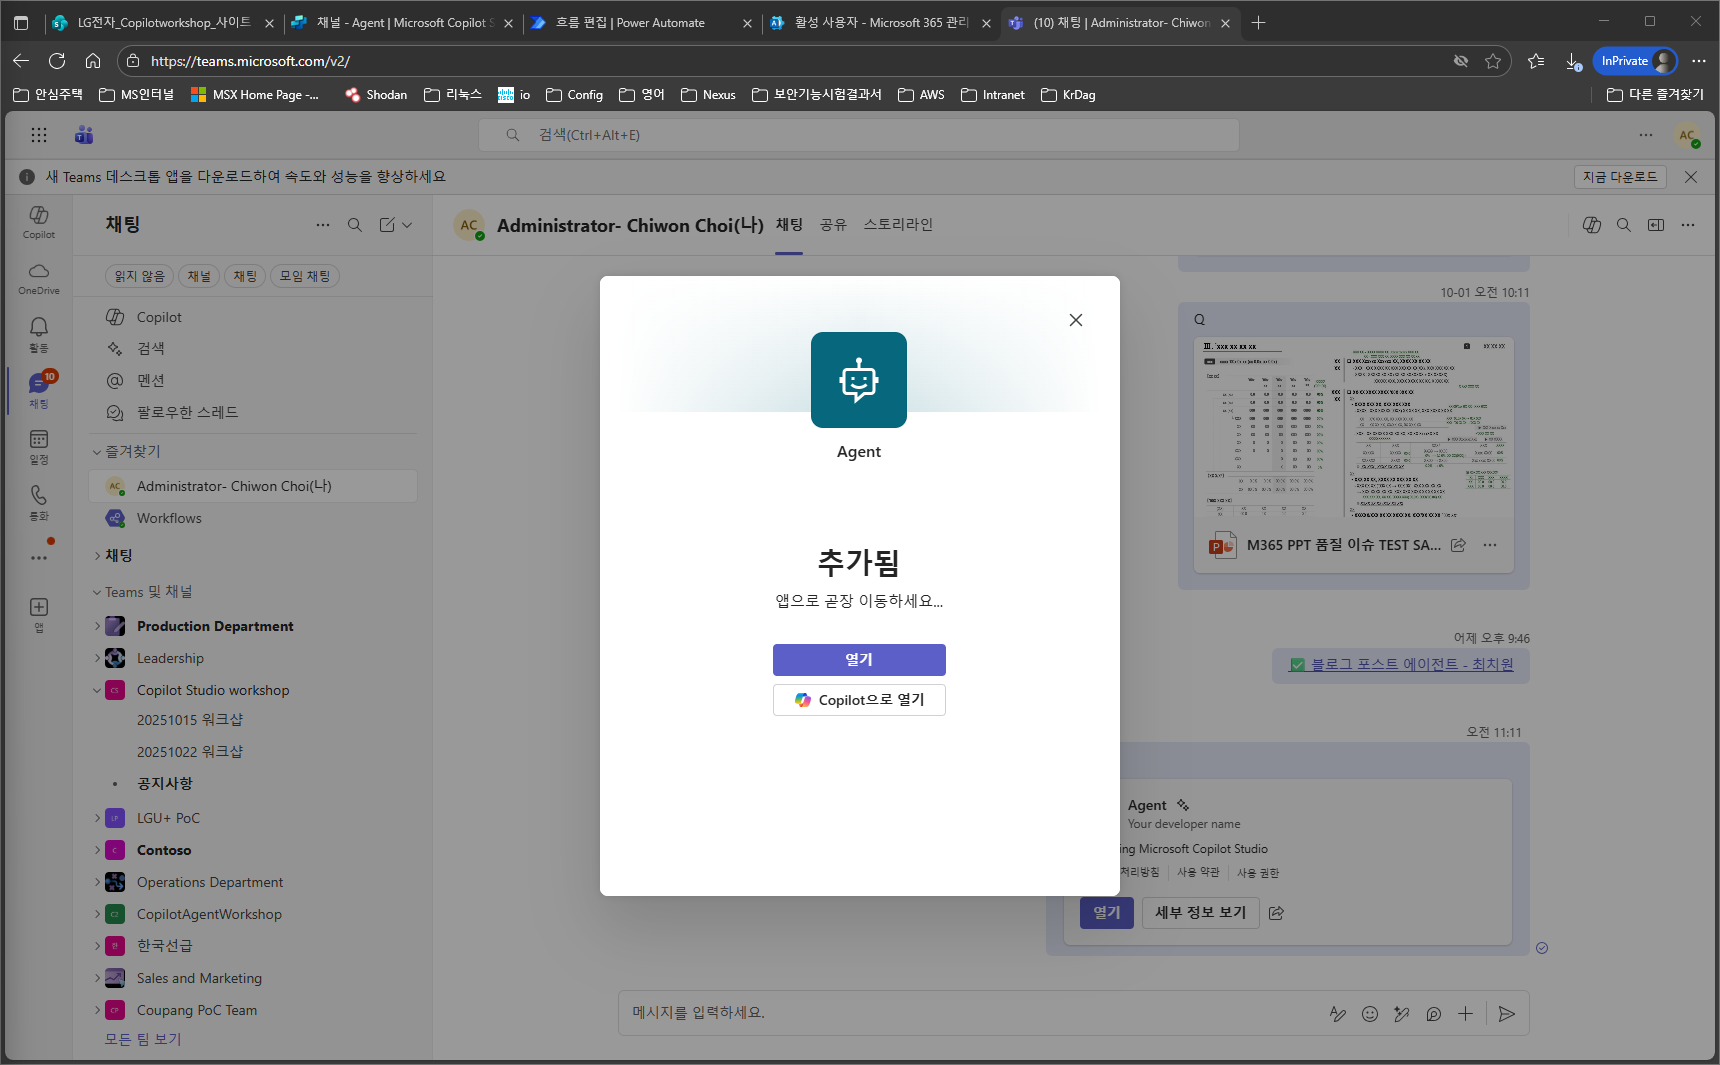
Task: Click the send message arrow icon
Action: pyautogui.click(x=1507, y=1014)
